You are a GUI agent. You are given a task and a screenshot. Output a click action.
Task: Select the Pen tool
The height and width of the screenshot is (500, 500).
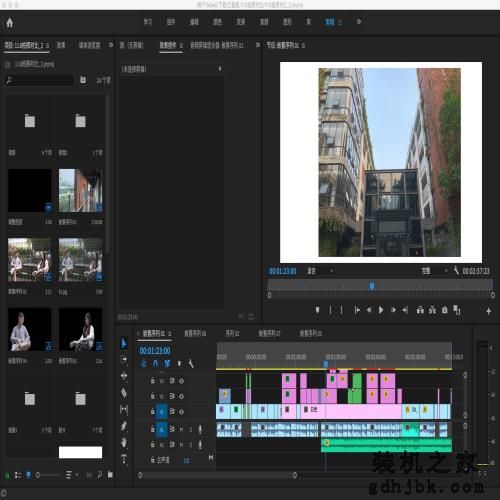pyautogui.click(x=124, y=426)
